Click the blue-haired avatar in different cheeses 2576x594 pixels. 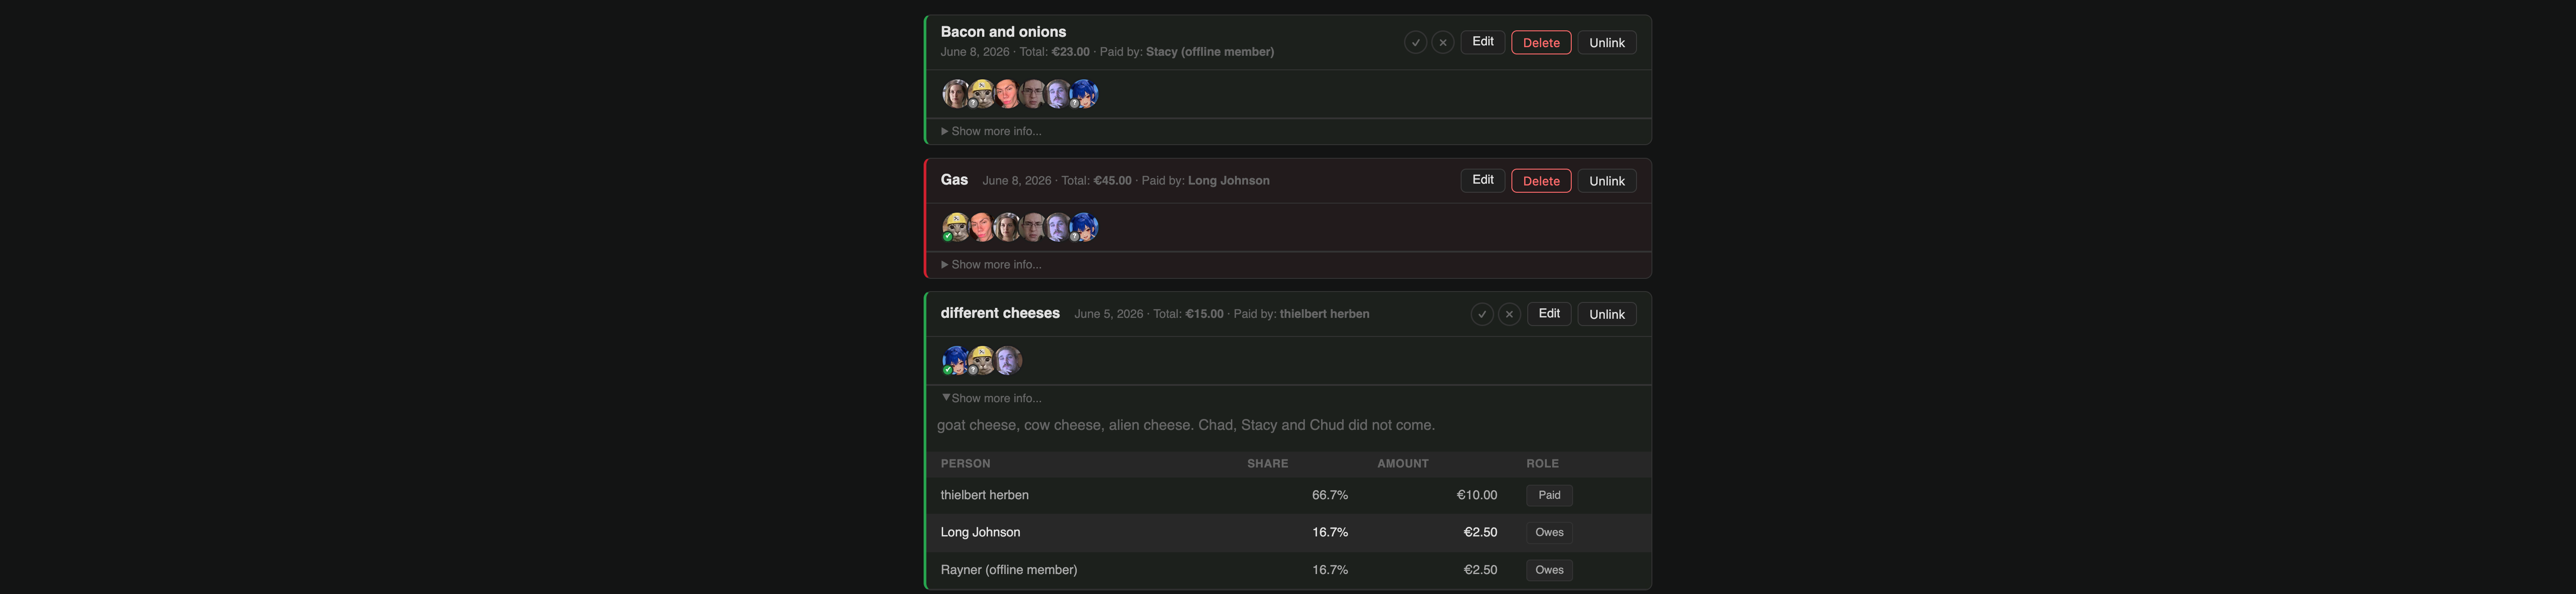point(956,360)
